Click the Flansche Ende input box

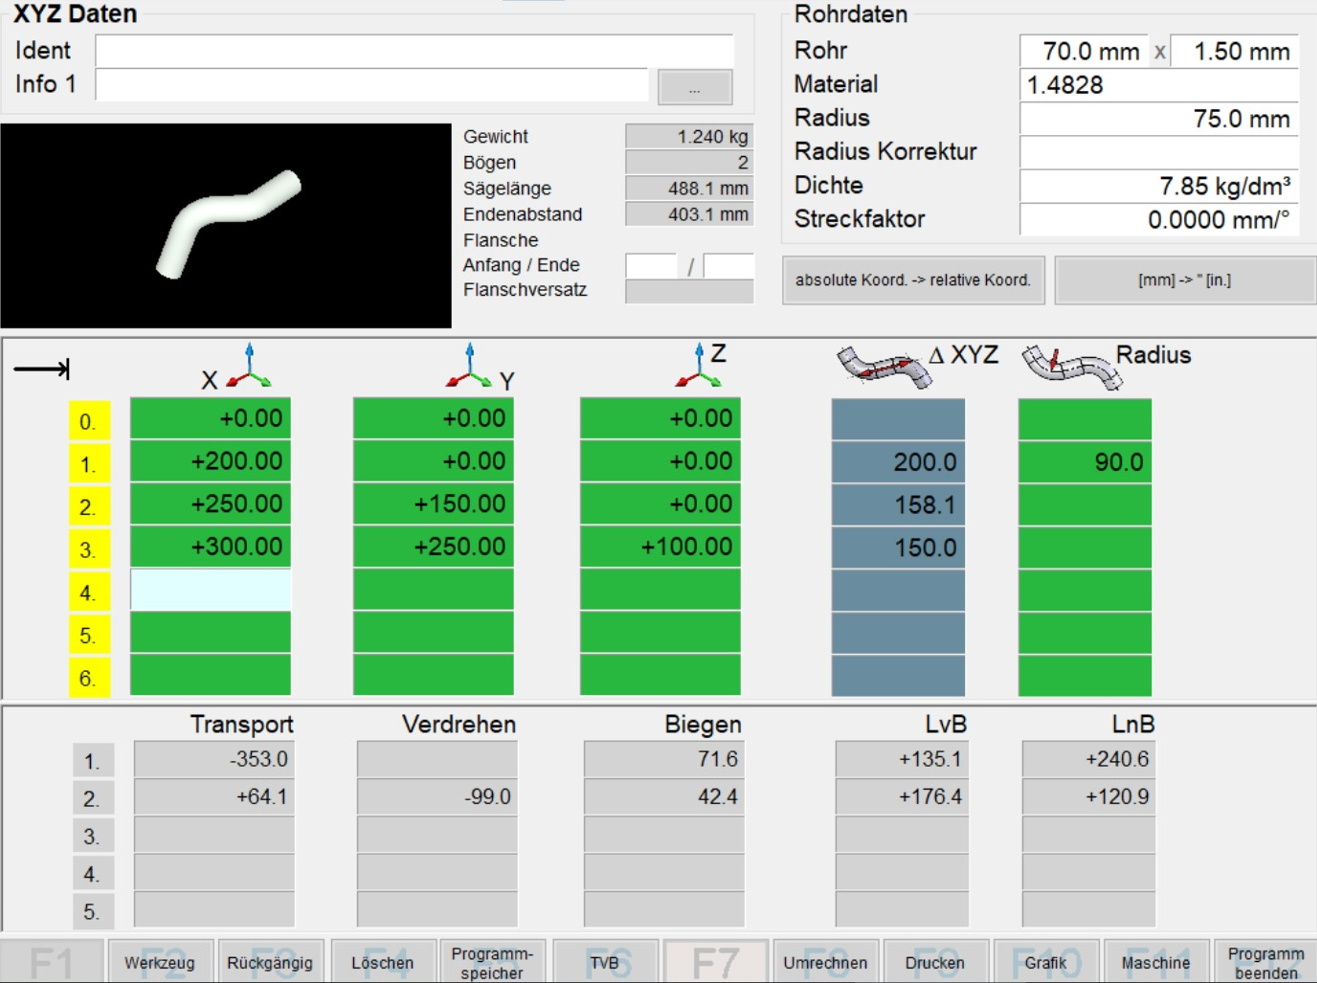pyautogui.click(x=728, y=266)
